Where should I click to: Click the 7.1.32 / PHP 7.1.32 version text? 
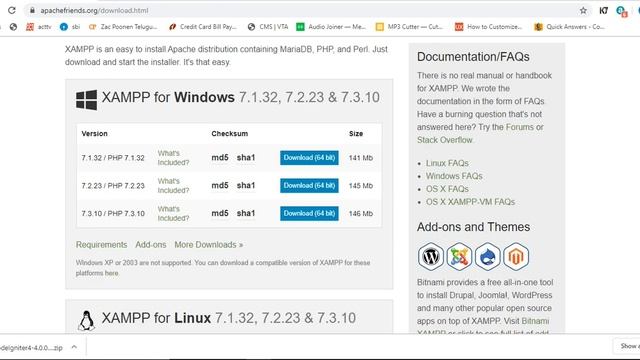[x=113, y=158]
